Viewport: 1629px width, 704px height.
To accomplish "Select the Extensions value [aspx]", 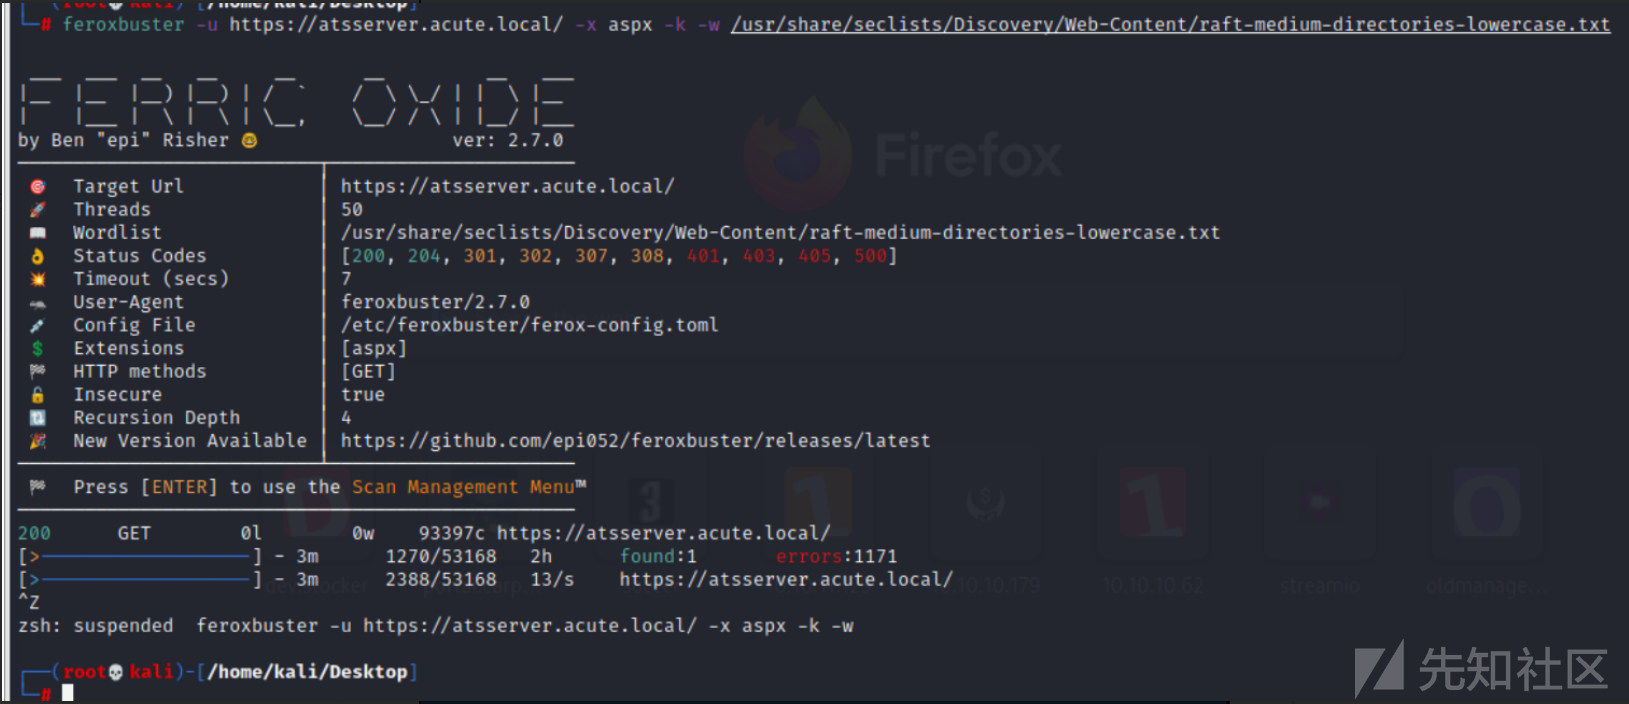I will (374, 349).
